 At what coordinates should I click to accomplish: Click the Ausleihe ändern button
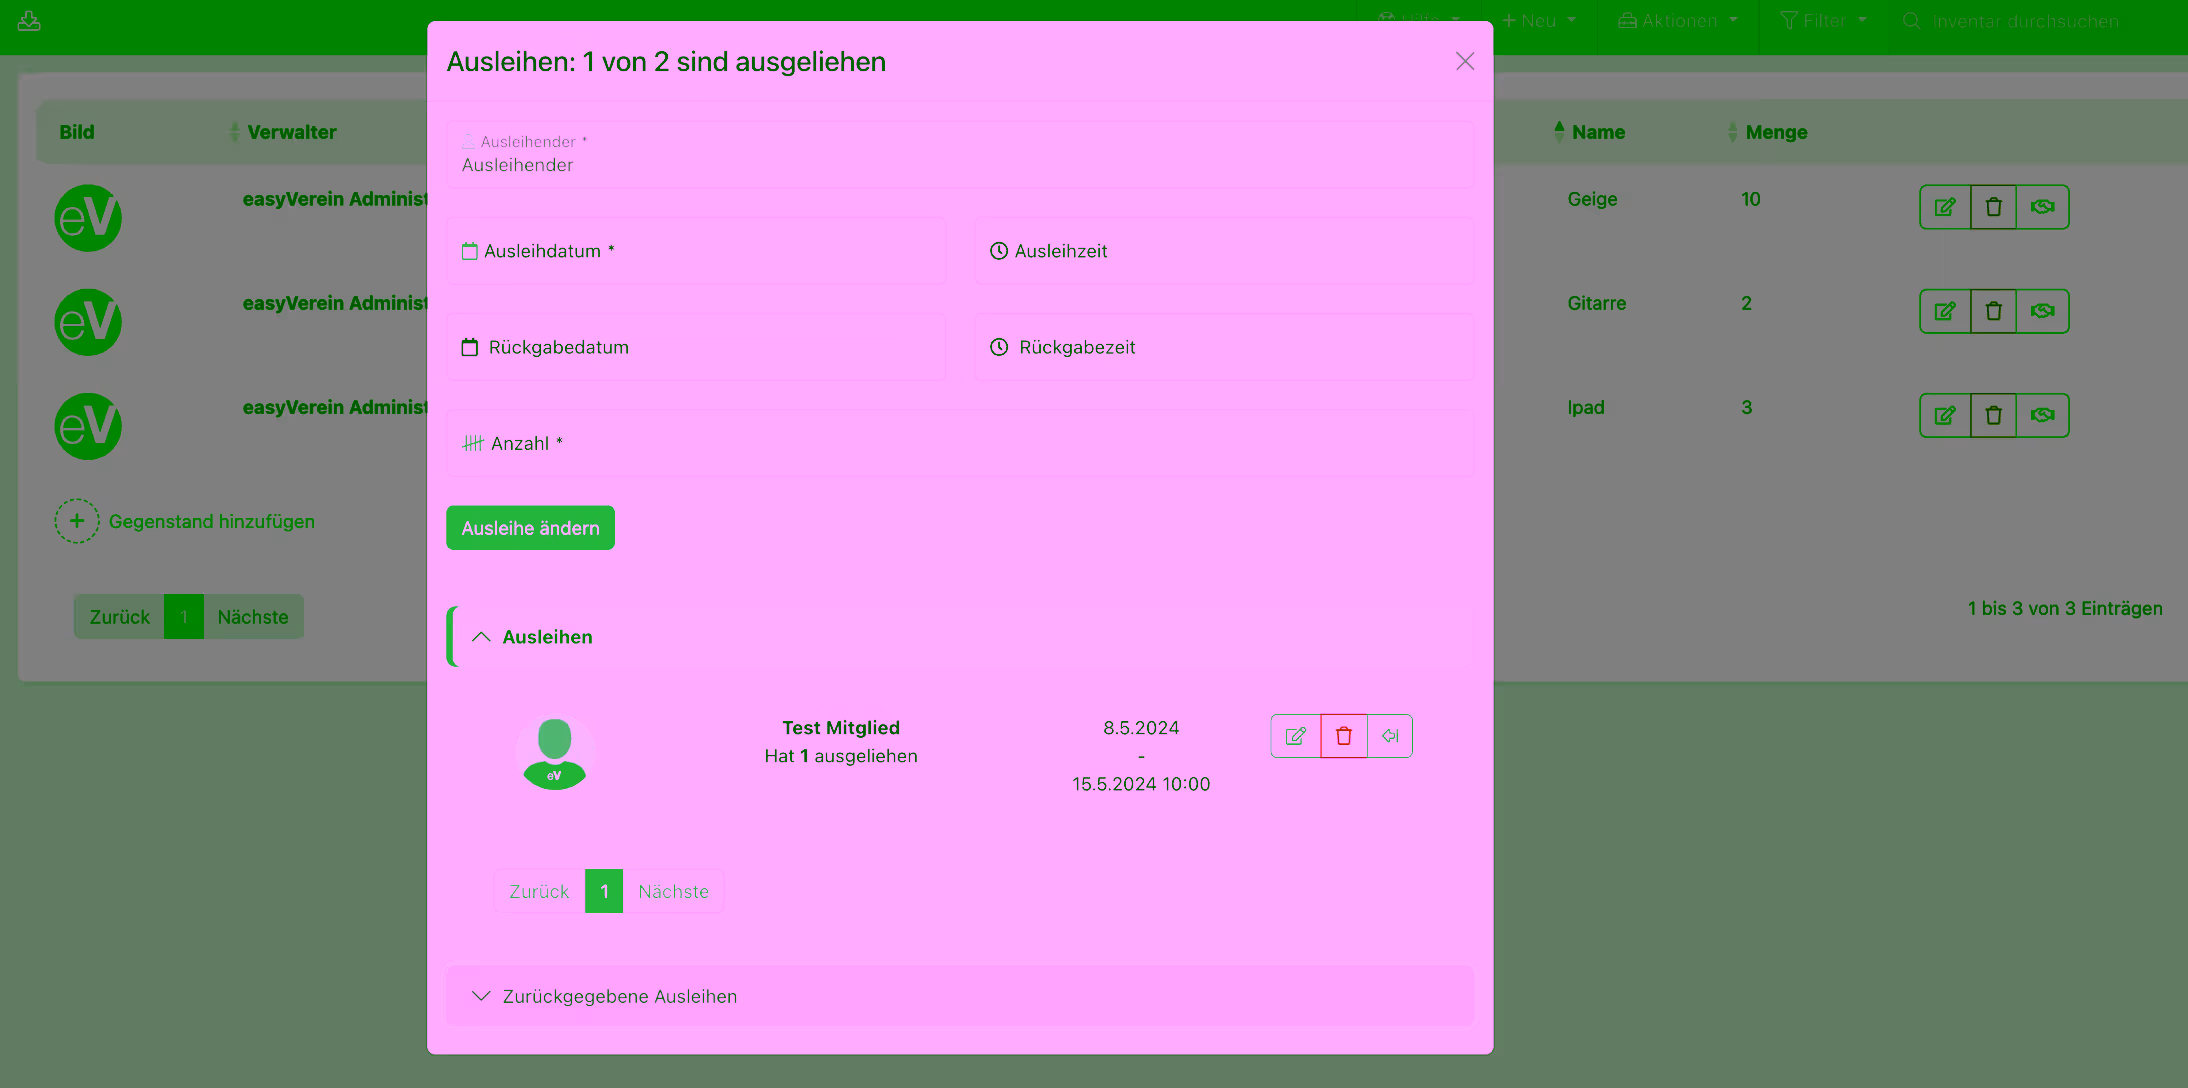[530, 528]
